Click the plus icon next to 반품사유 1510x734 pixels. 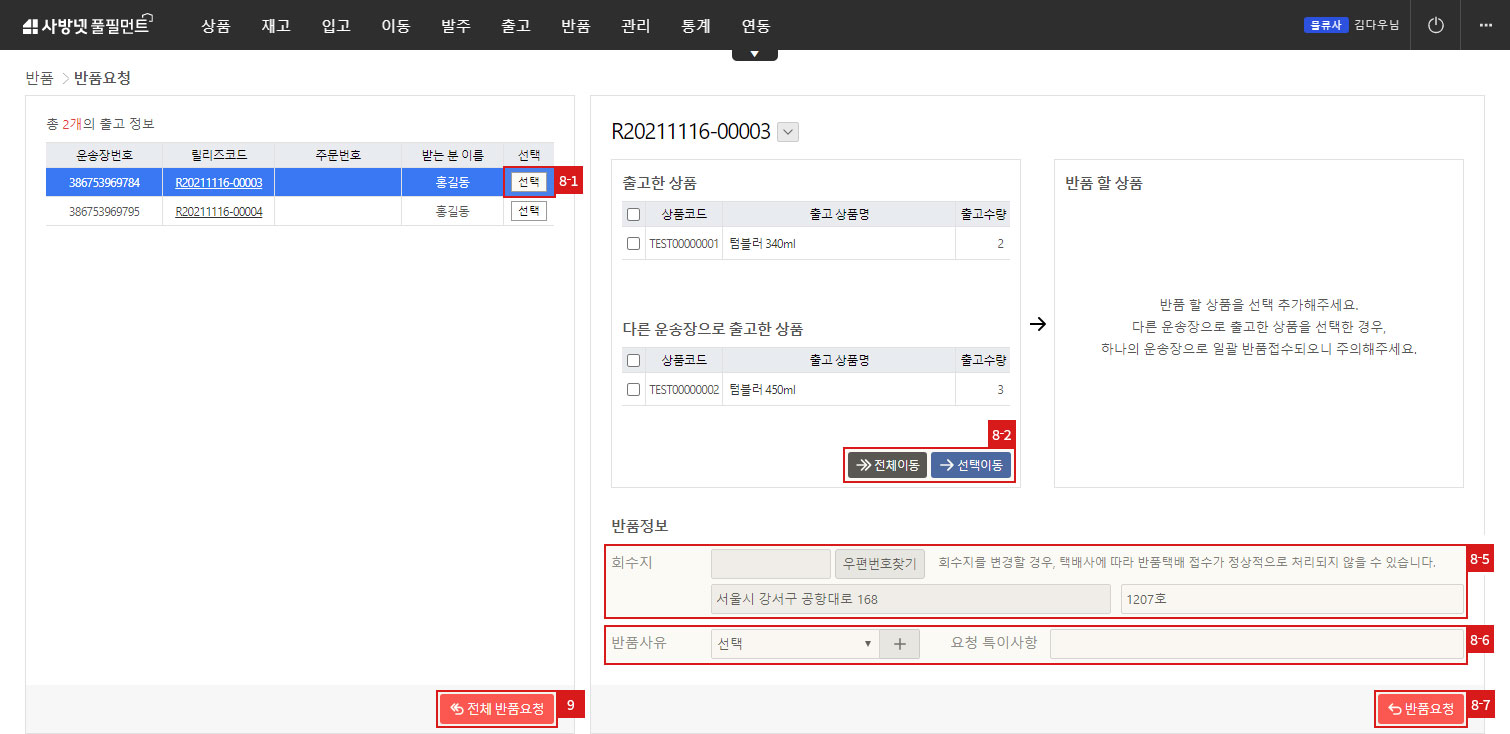[x=899, y=644]
